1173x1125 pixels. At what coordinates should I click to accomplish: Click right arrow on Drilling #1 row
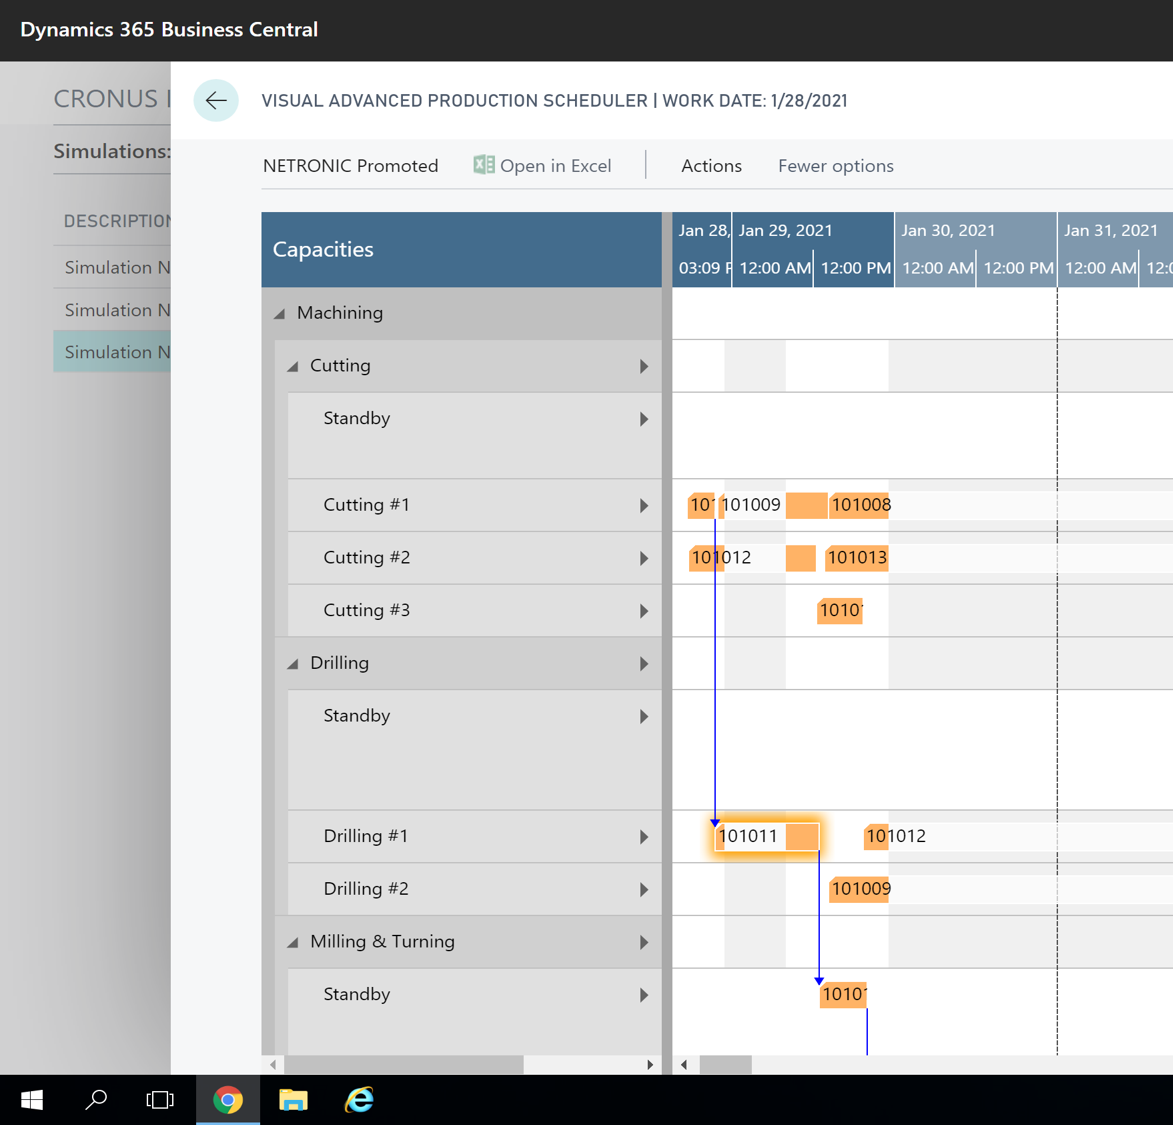pos(644,837)
